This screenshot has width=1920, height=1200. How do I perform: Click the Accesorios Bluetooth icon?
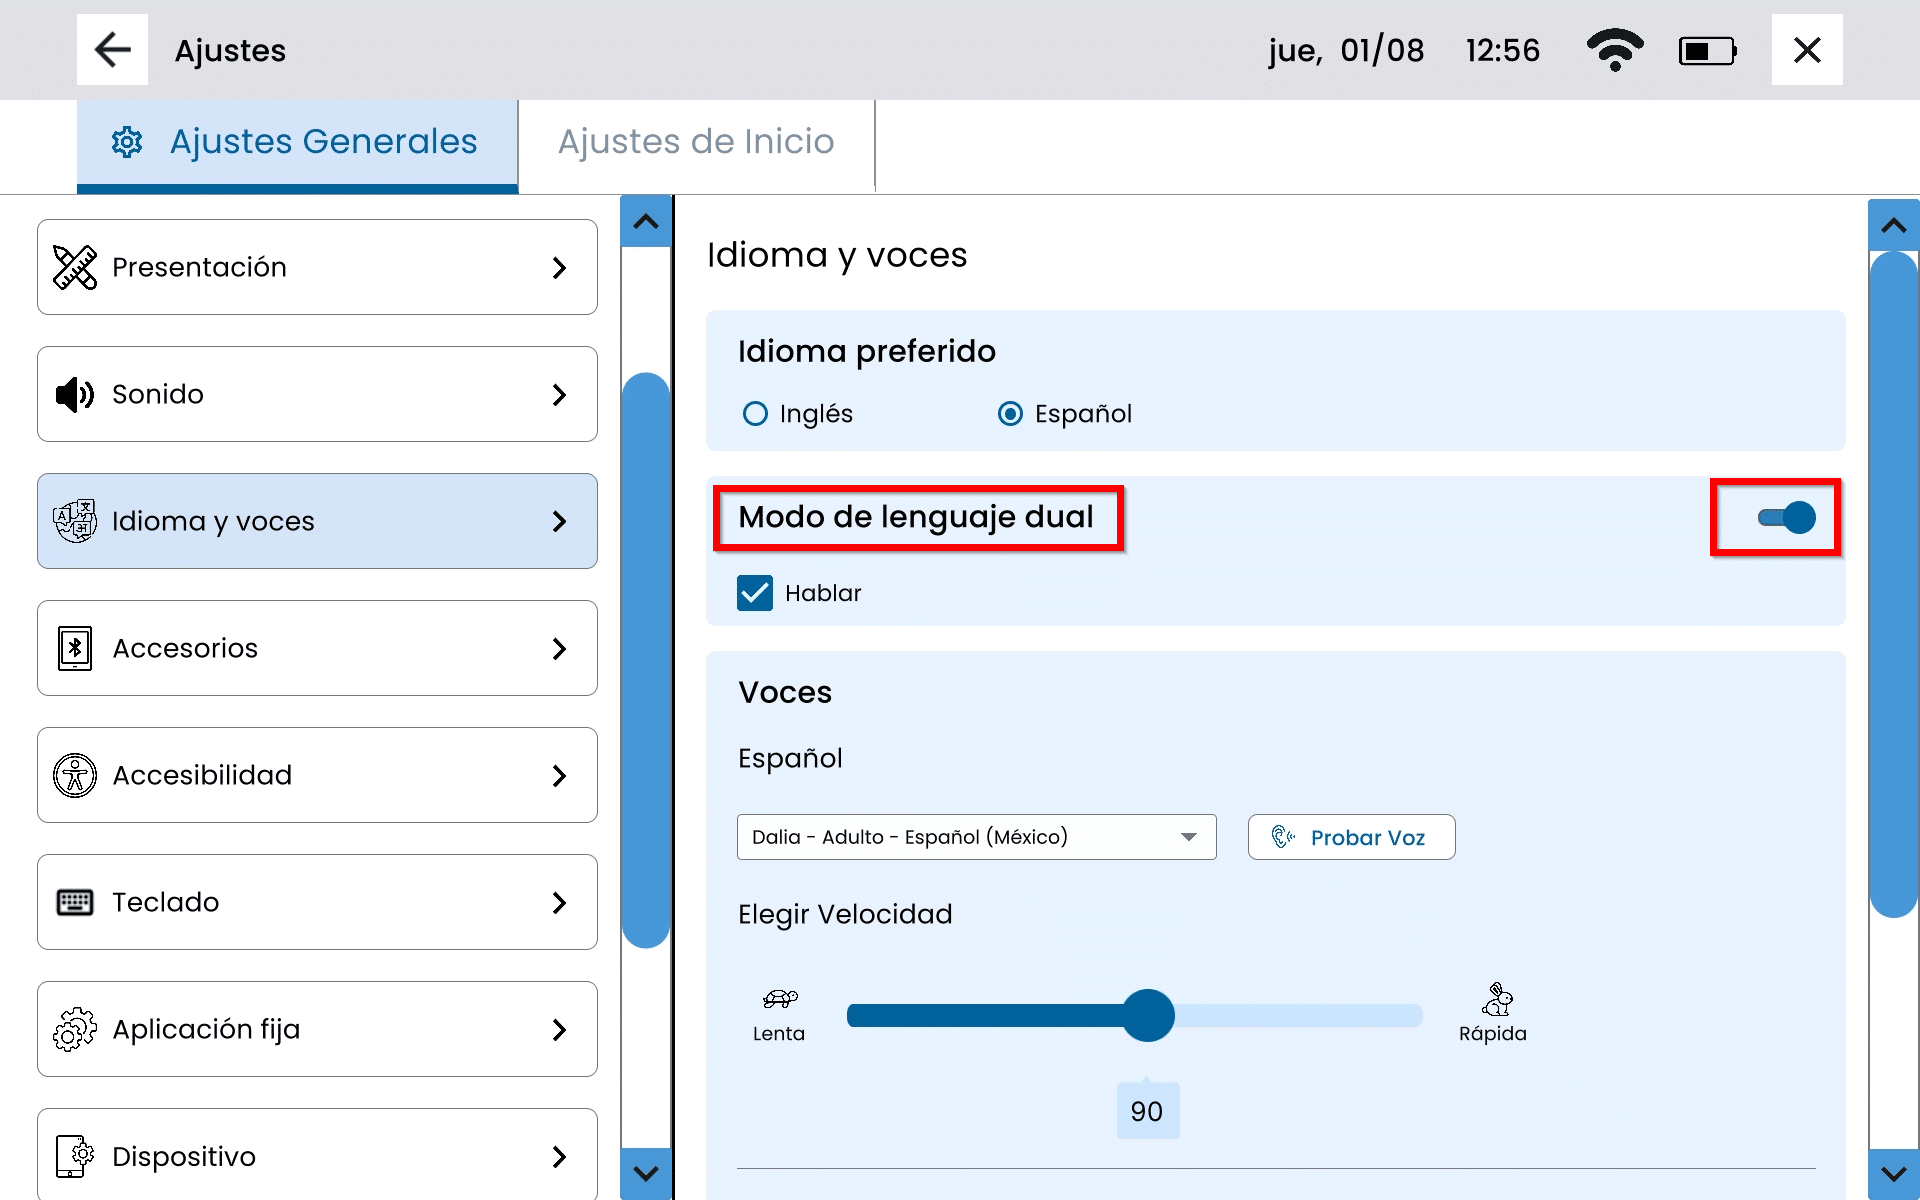(x=75, y=648)
